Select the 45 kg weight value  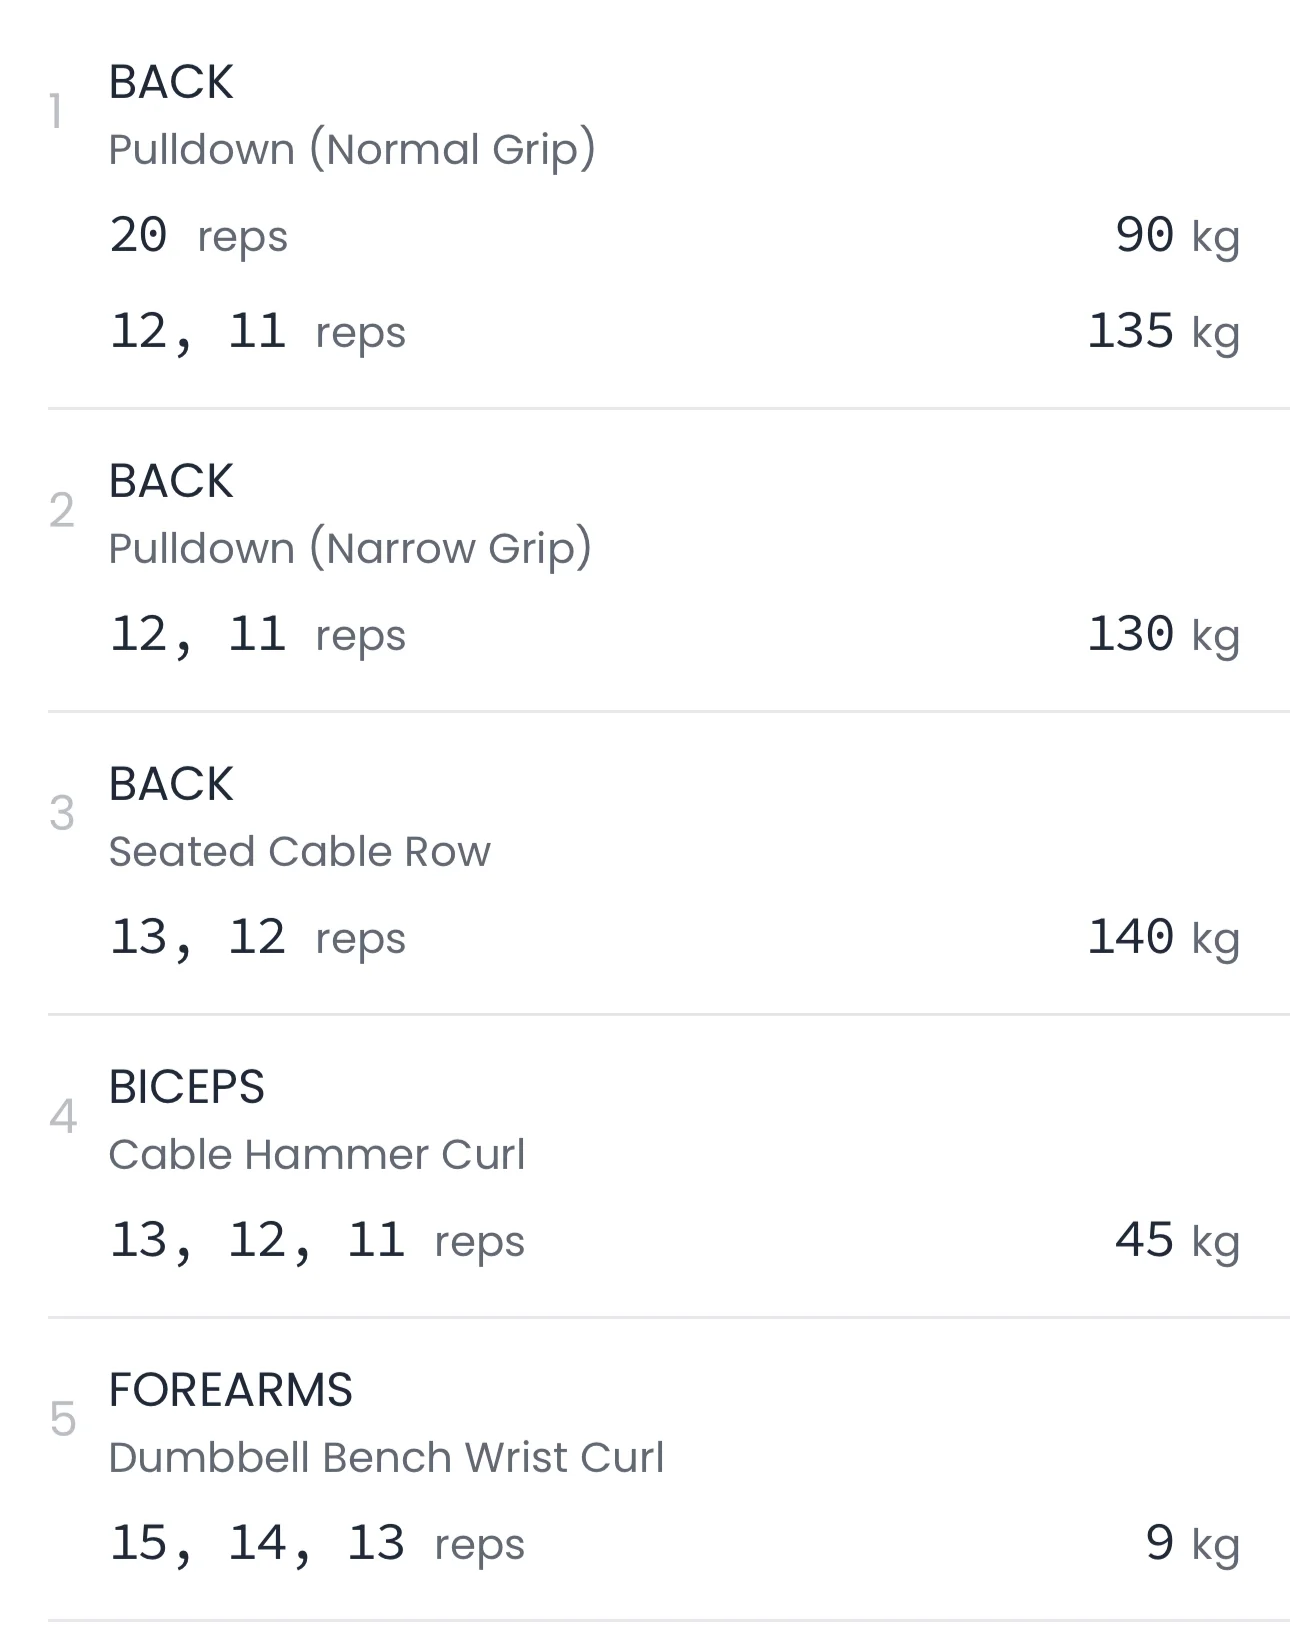click(1176, 1240)
